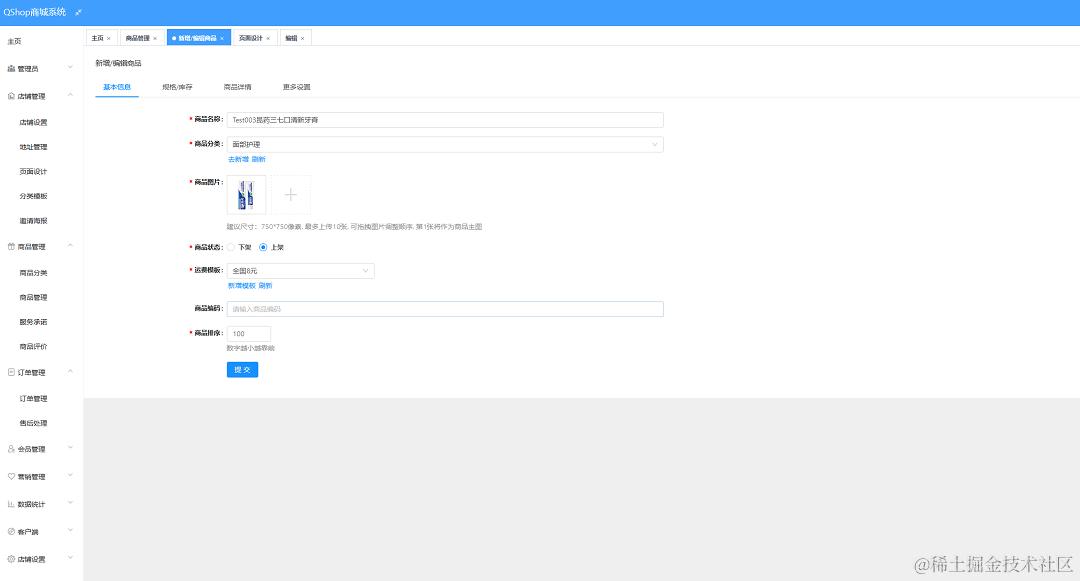The height and width of the screenshot is (581, 1080).
Task: Click the 客户端 circular icon
Action: [11, 531]
